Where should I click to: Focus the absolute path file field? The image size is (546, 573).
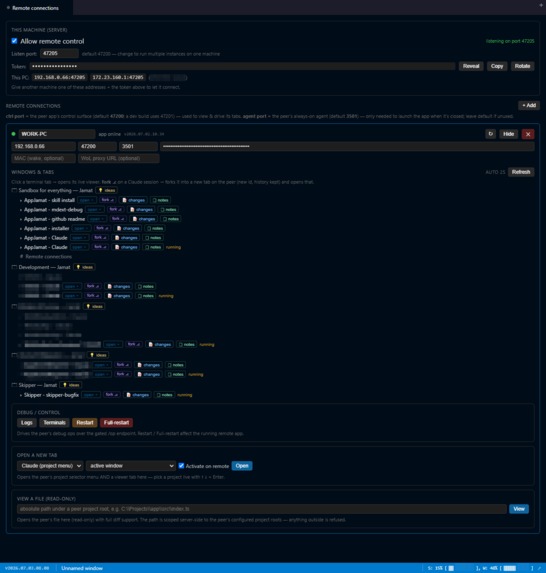262,509
